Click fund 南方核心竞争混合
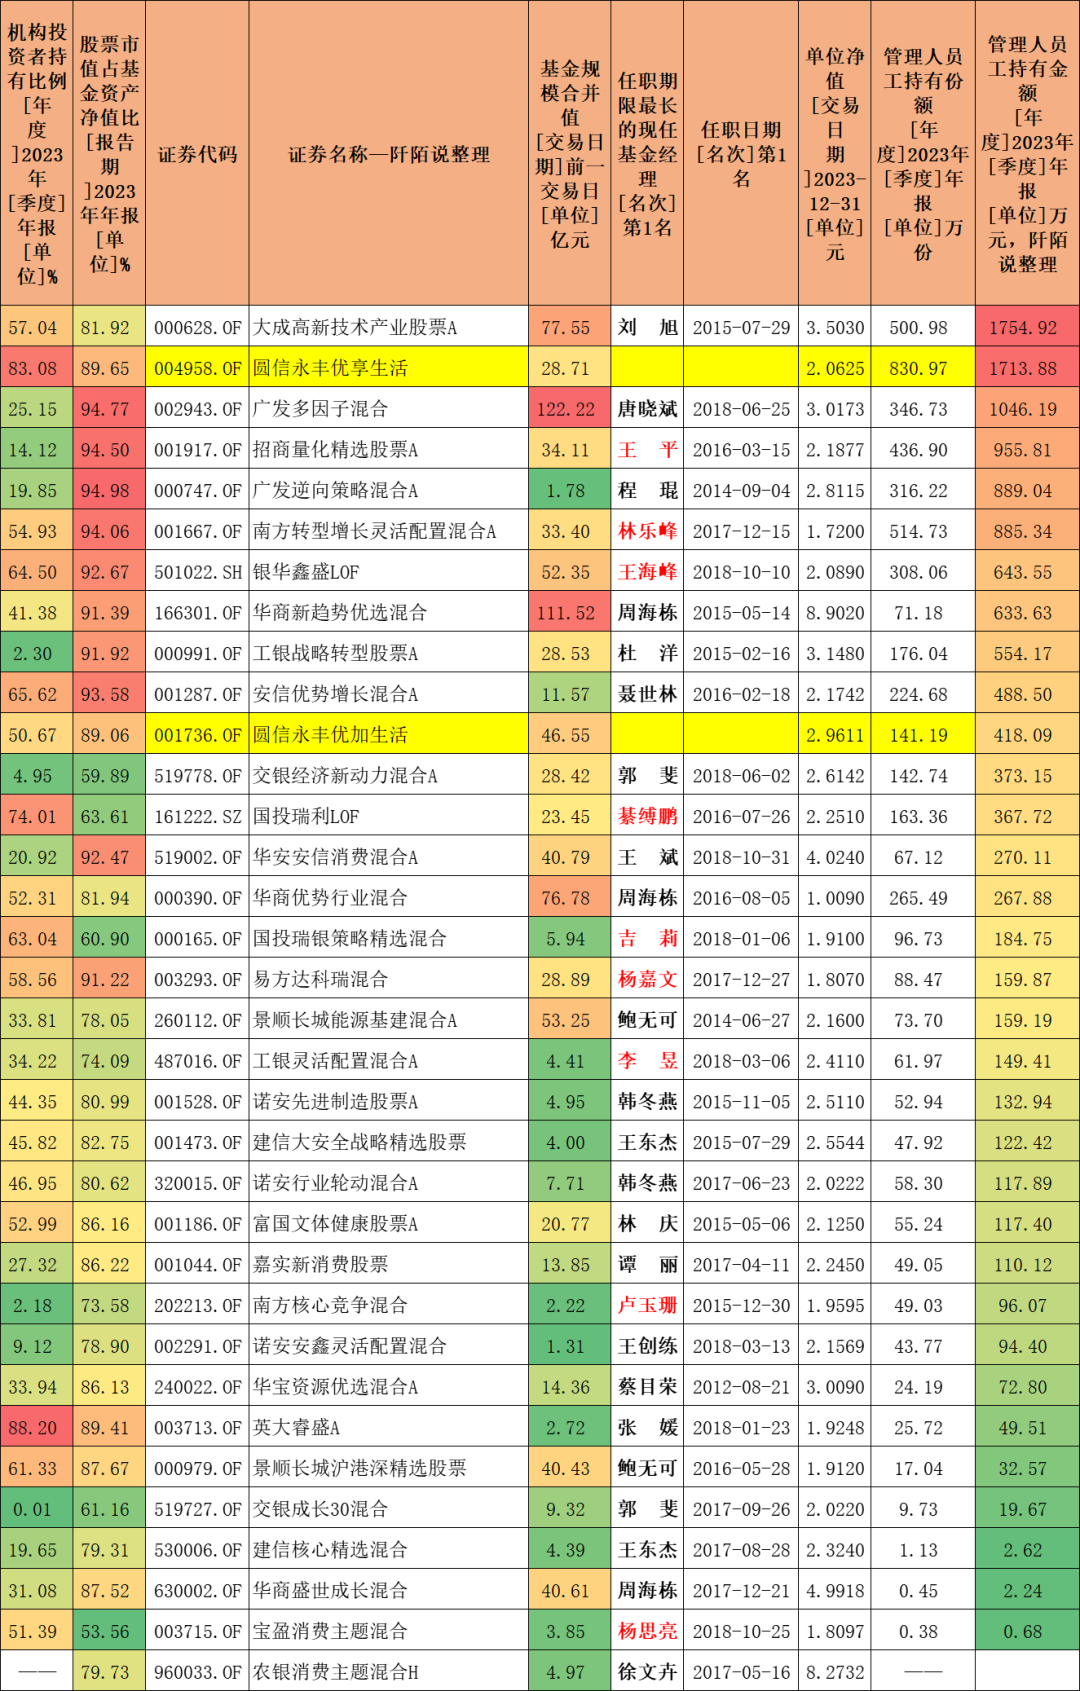Screen dimensions: 1080x1691 (330, 1306)
